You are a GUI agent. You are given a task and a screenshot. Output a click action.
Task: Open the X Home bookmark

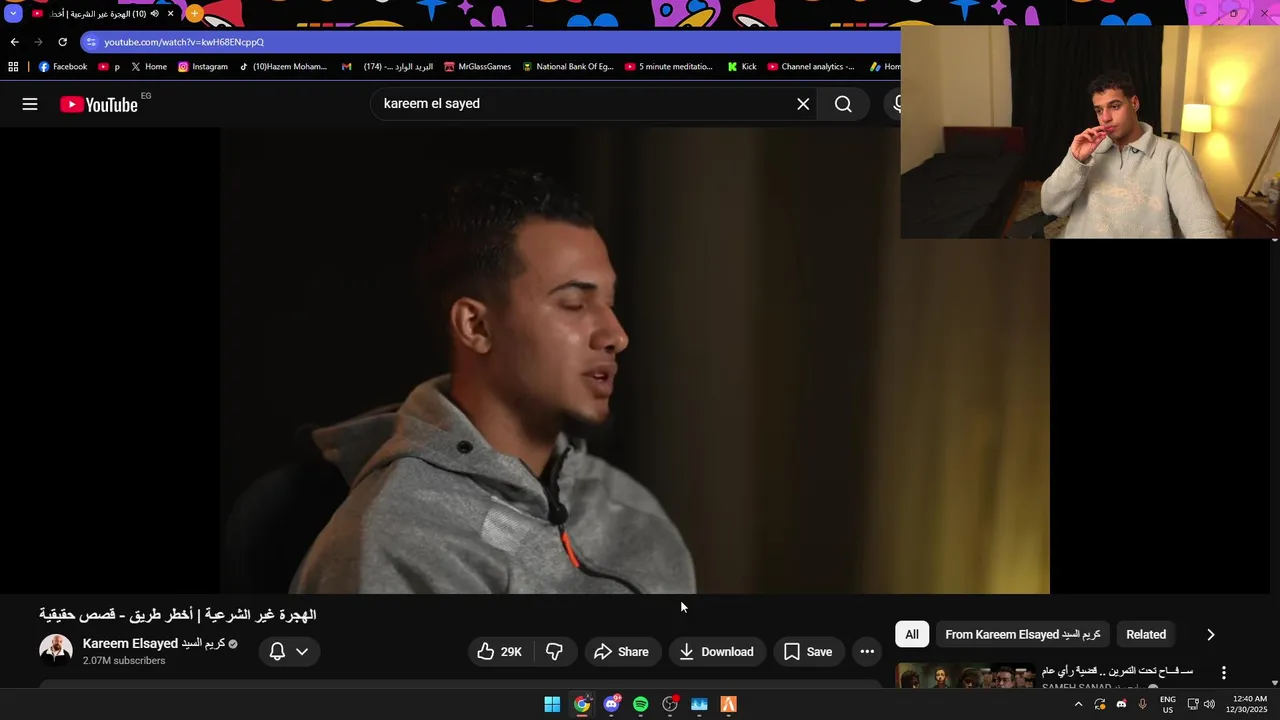click(x=149, y=67)
